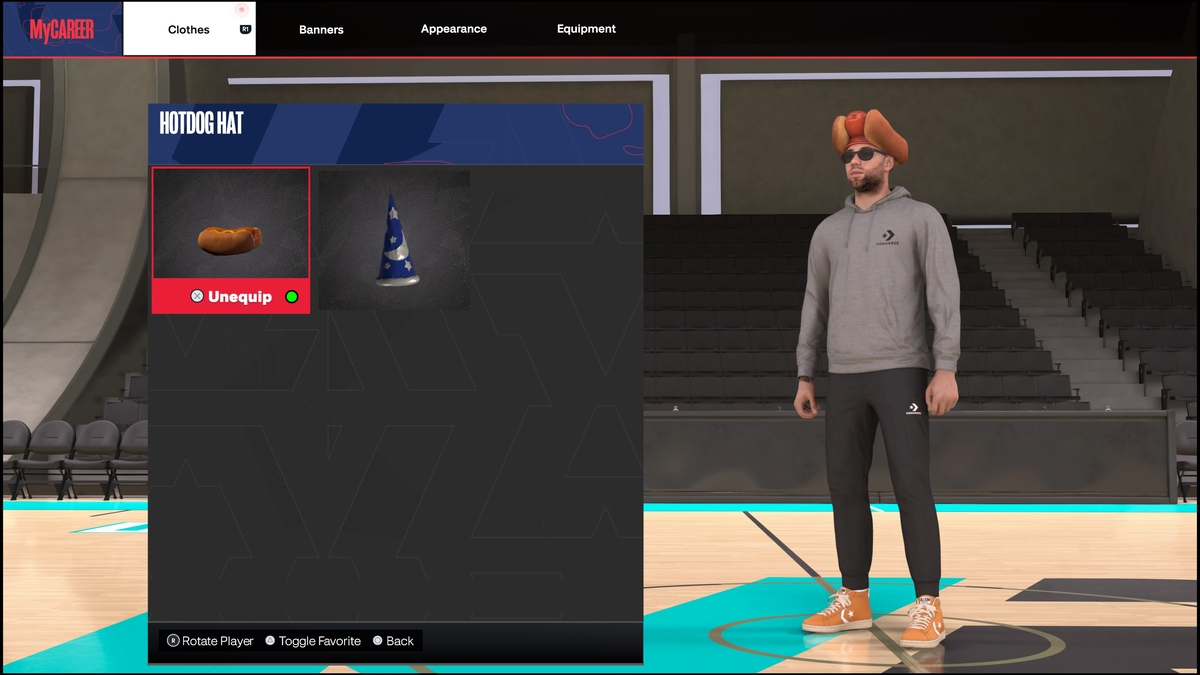Click the R stick icon for Rotate Player
The height and width of the screenshot is (675, 1200).
pyautogui.click(x=173, y=641)
